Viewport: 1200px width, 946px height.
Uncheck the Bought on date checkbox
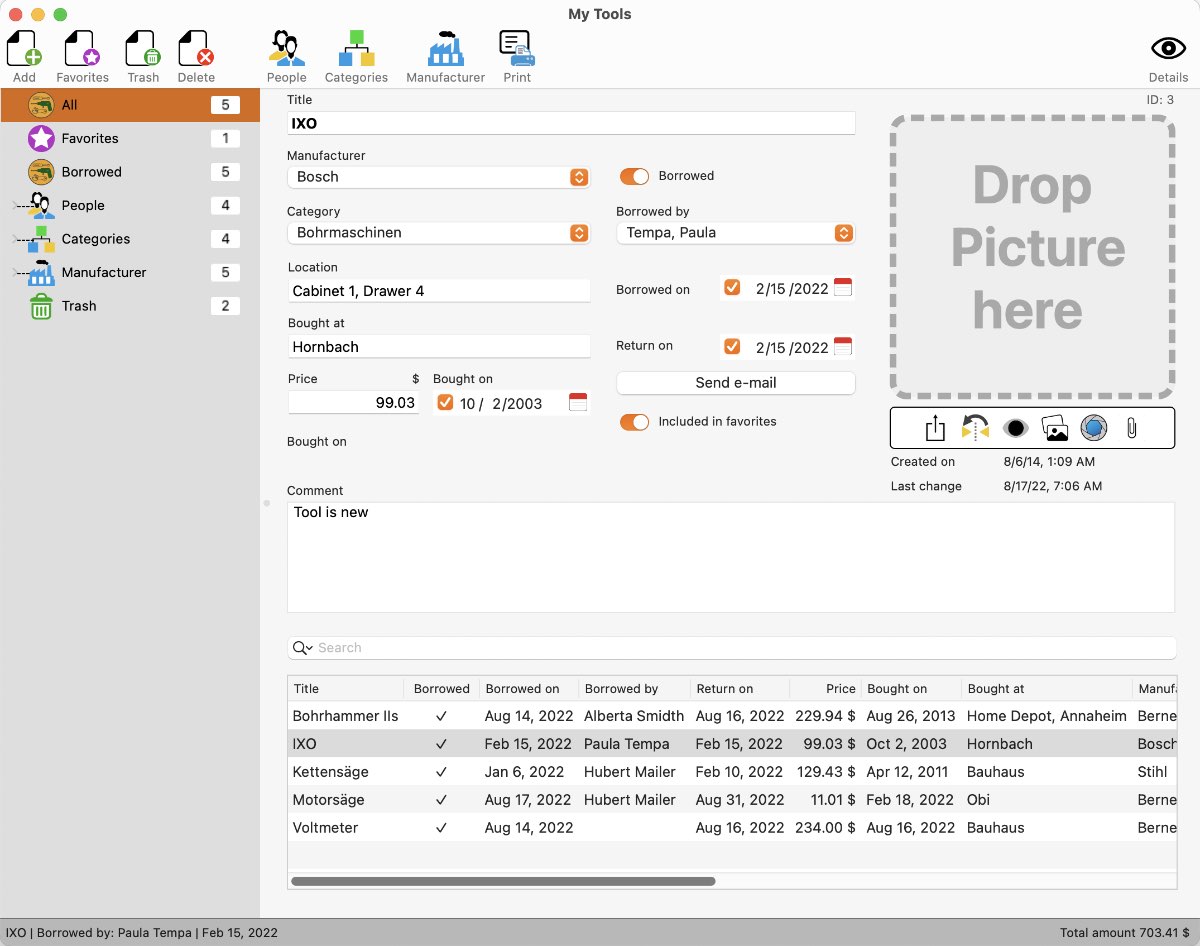[446, 403]
